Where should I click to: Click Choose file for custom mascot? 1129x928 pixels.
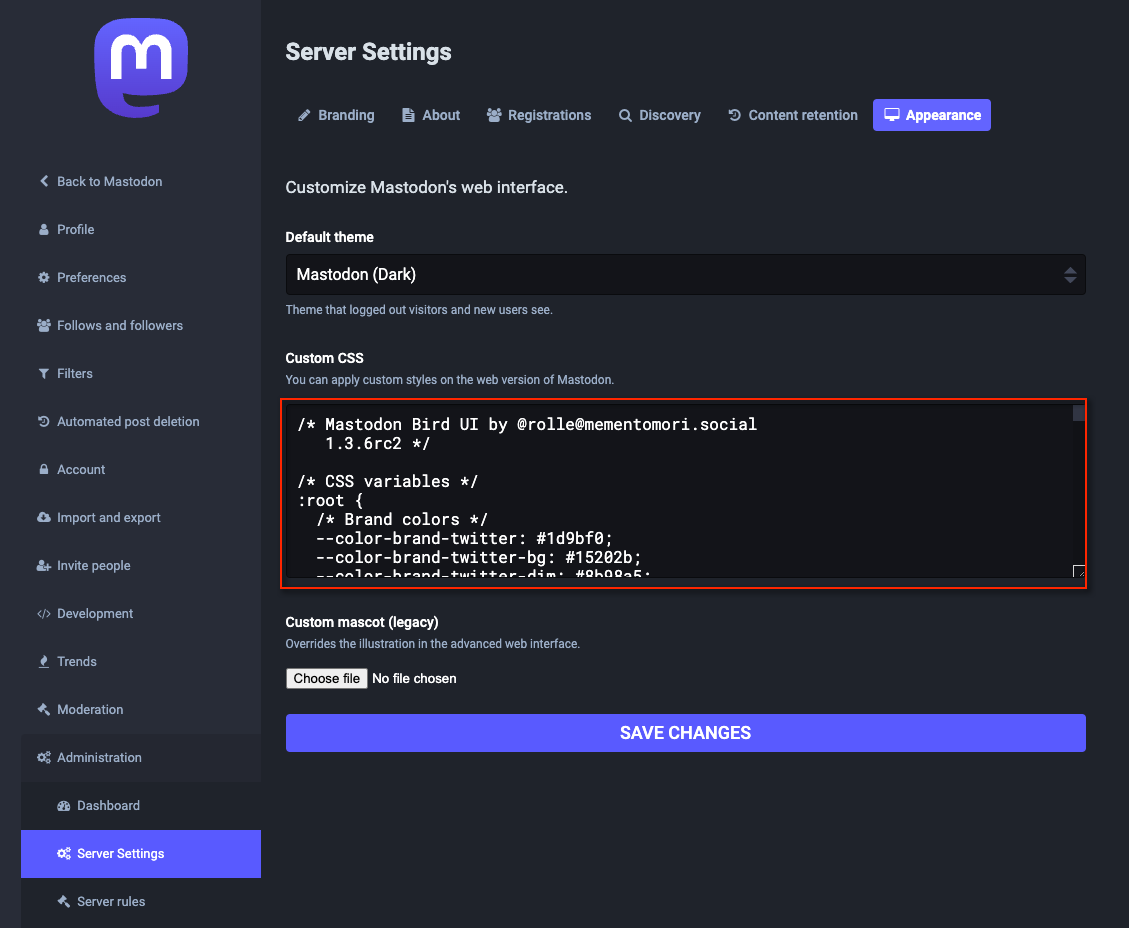(327, 678)
